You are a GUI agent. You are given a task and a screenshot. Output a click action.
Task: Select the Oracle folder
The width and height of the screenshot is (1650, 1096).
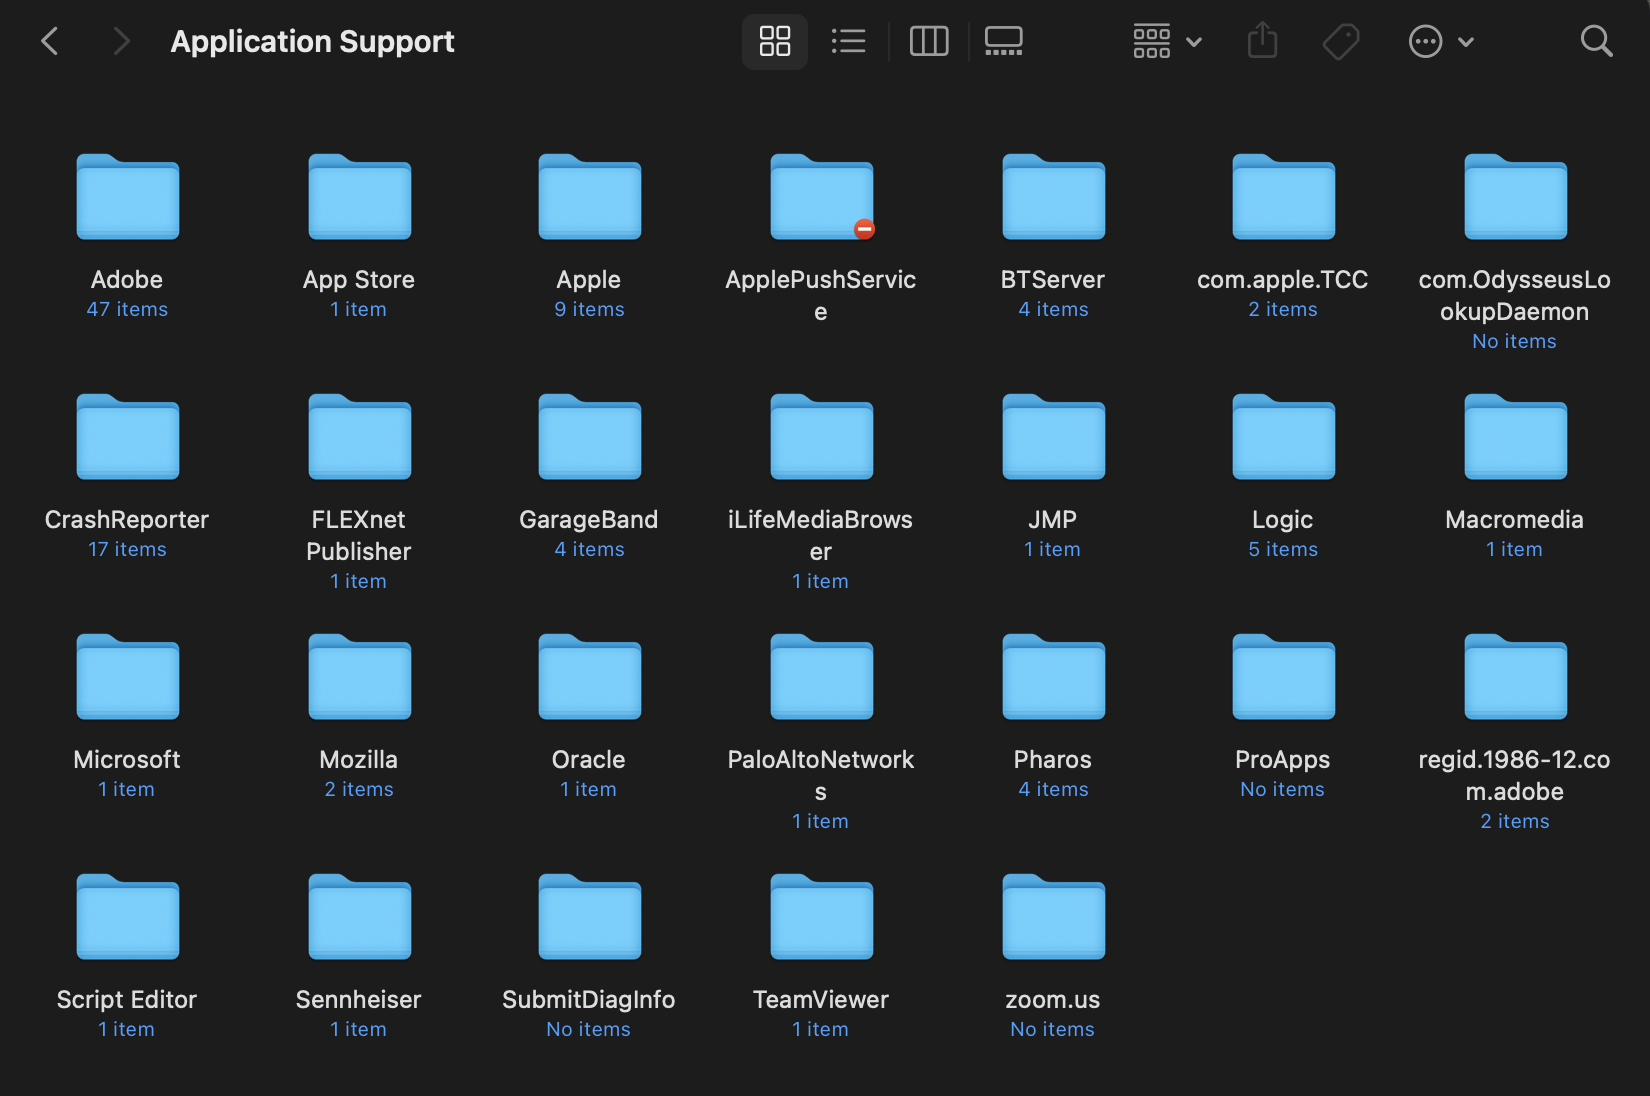(590, 676)
